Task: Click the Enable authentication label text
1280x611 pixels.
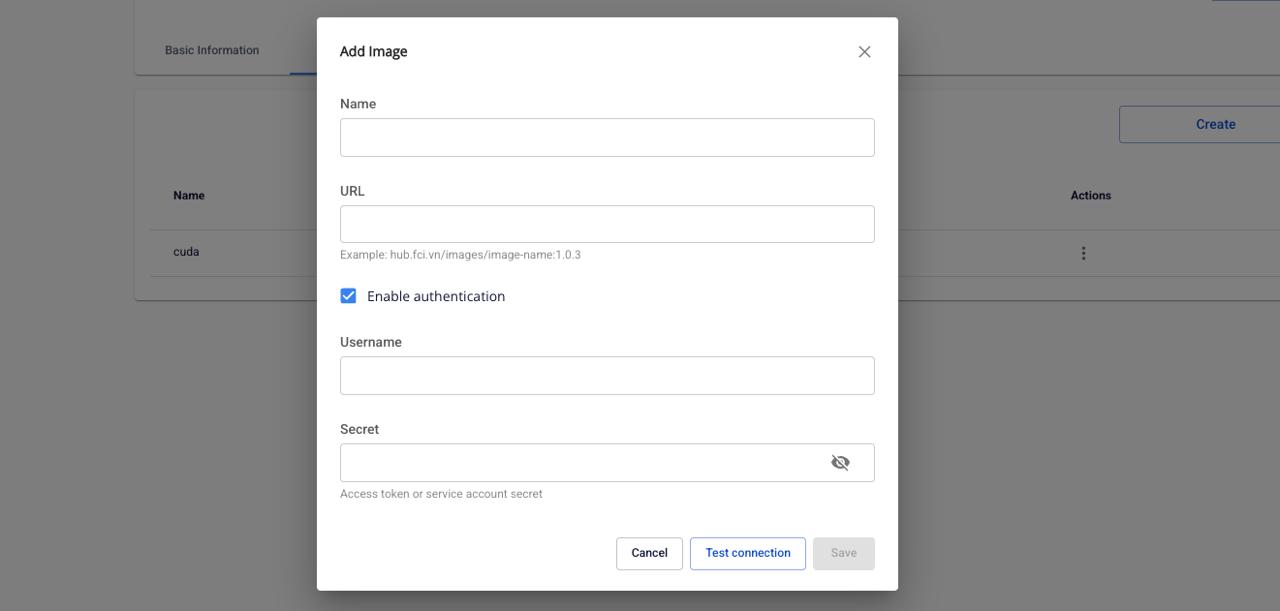Action: (435, 296)
